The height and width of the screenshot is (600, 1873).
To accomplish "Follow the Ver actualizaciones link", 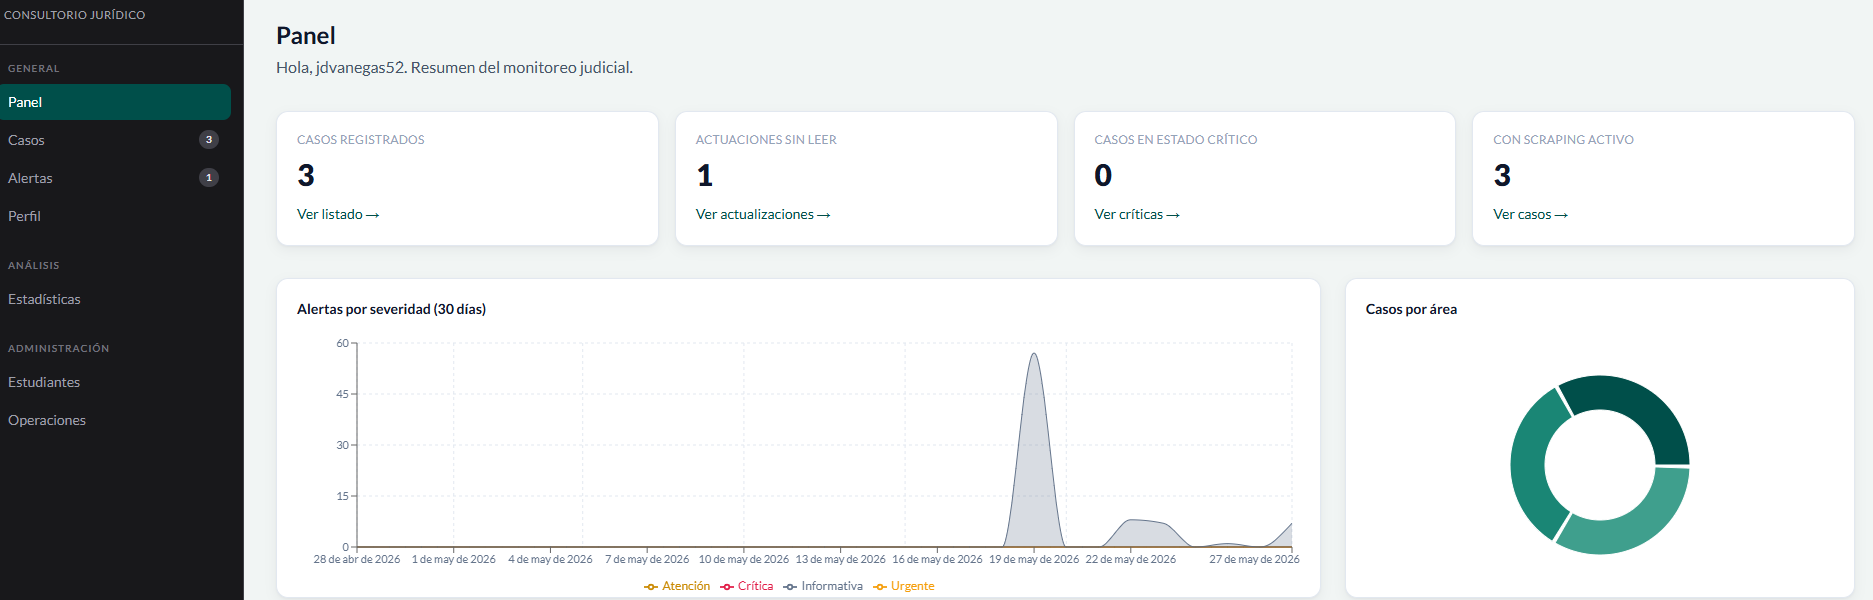I will point(763,215).
